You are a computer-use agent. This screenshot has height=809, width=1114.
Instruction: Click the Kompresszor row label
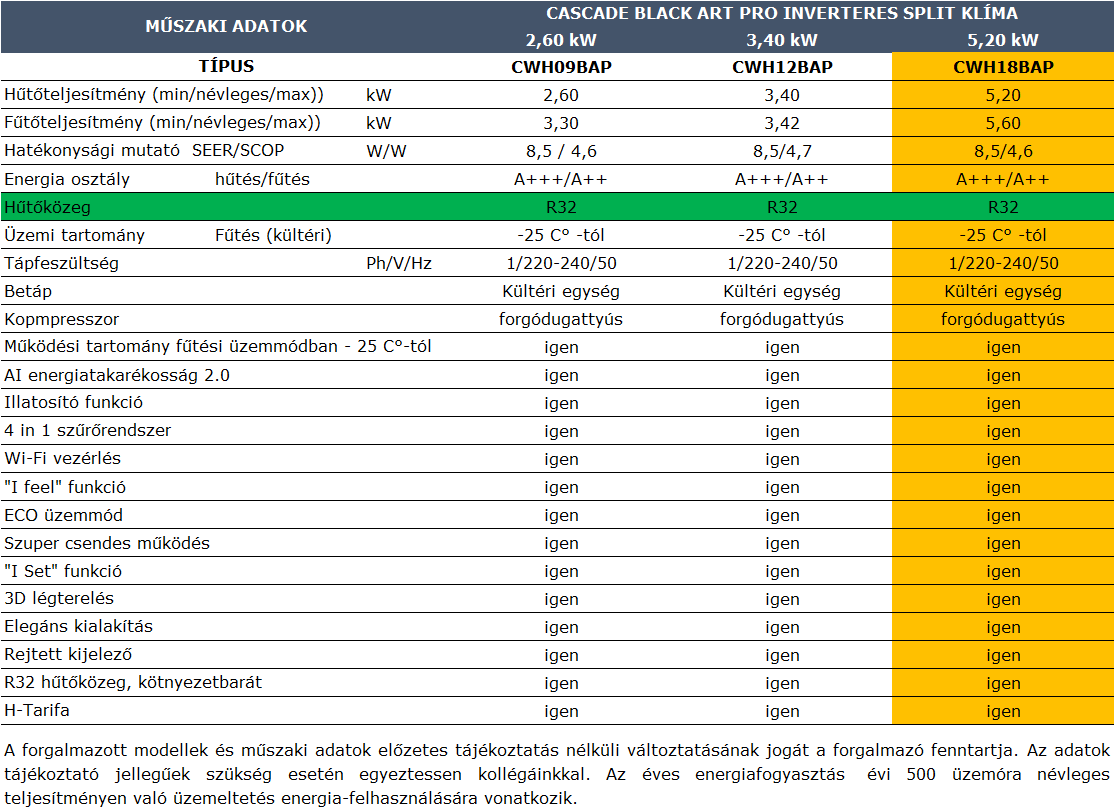(62, 319)
